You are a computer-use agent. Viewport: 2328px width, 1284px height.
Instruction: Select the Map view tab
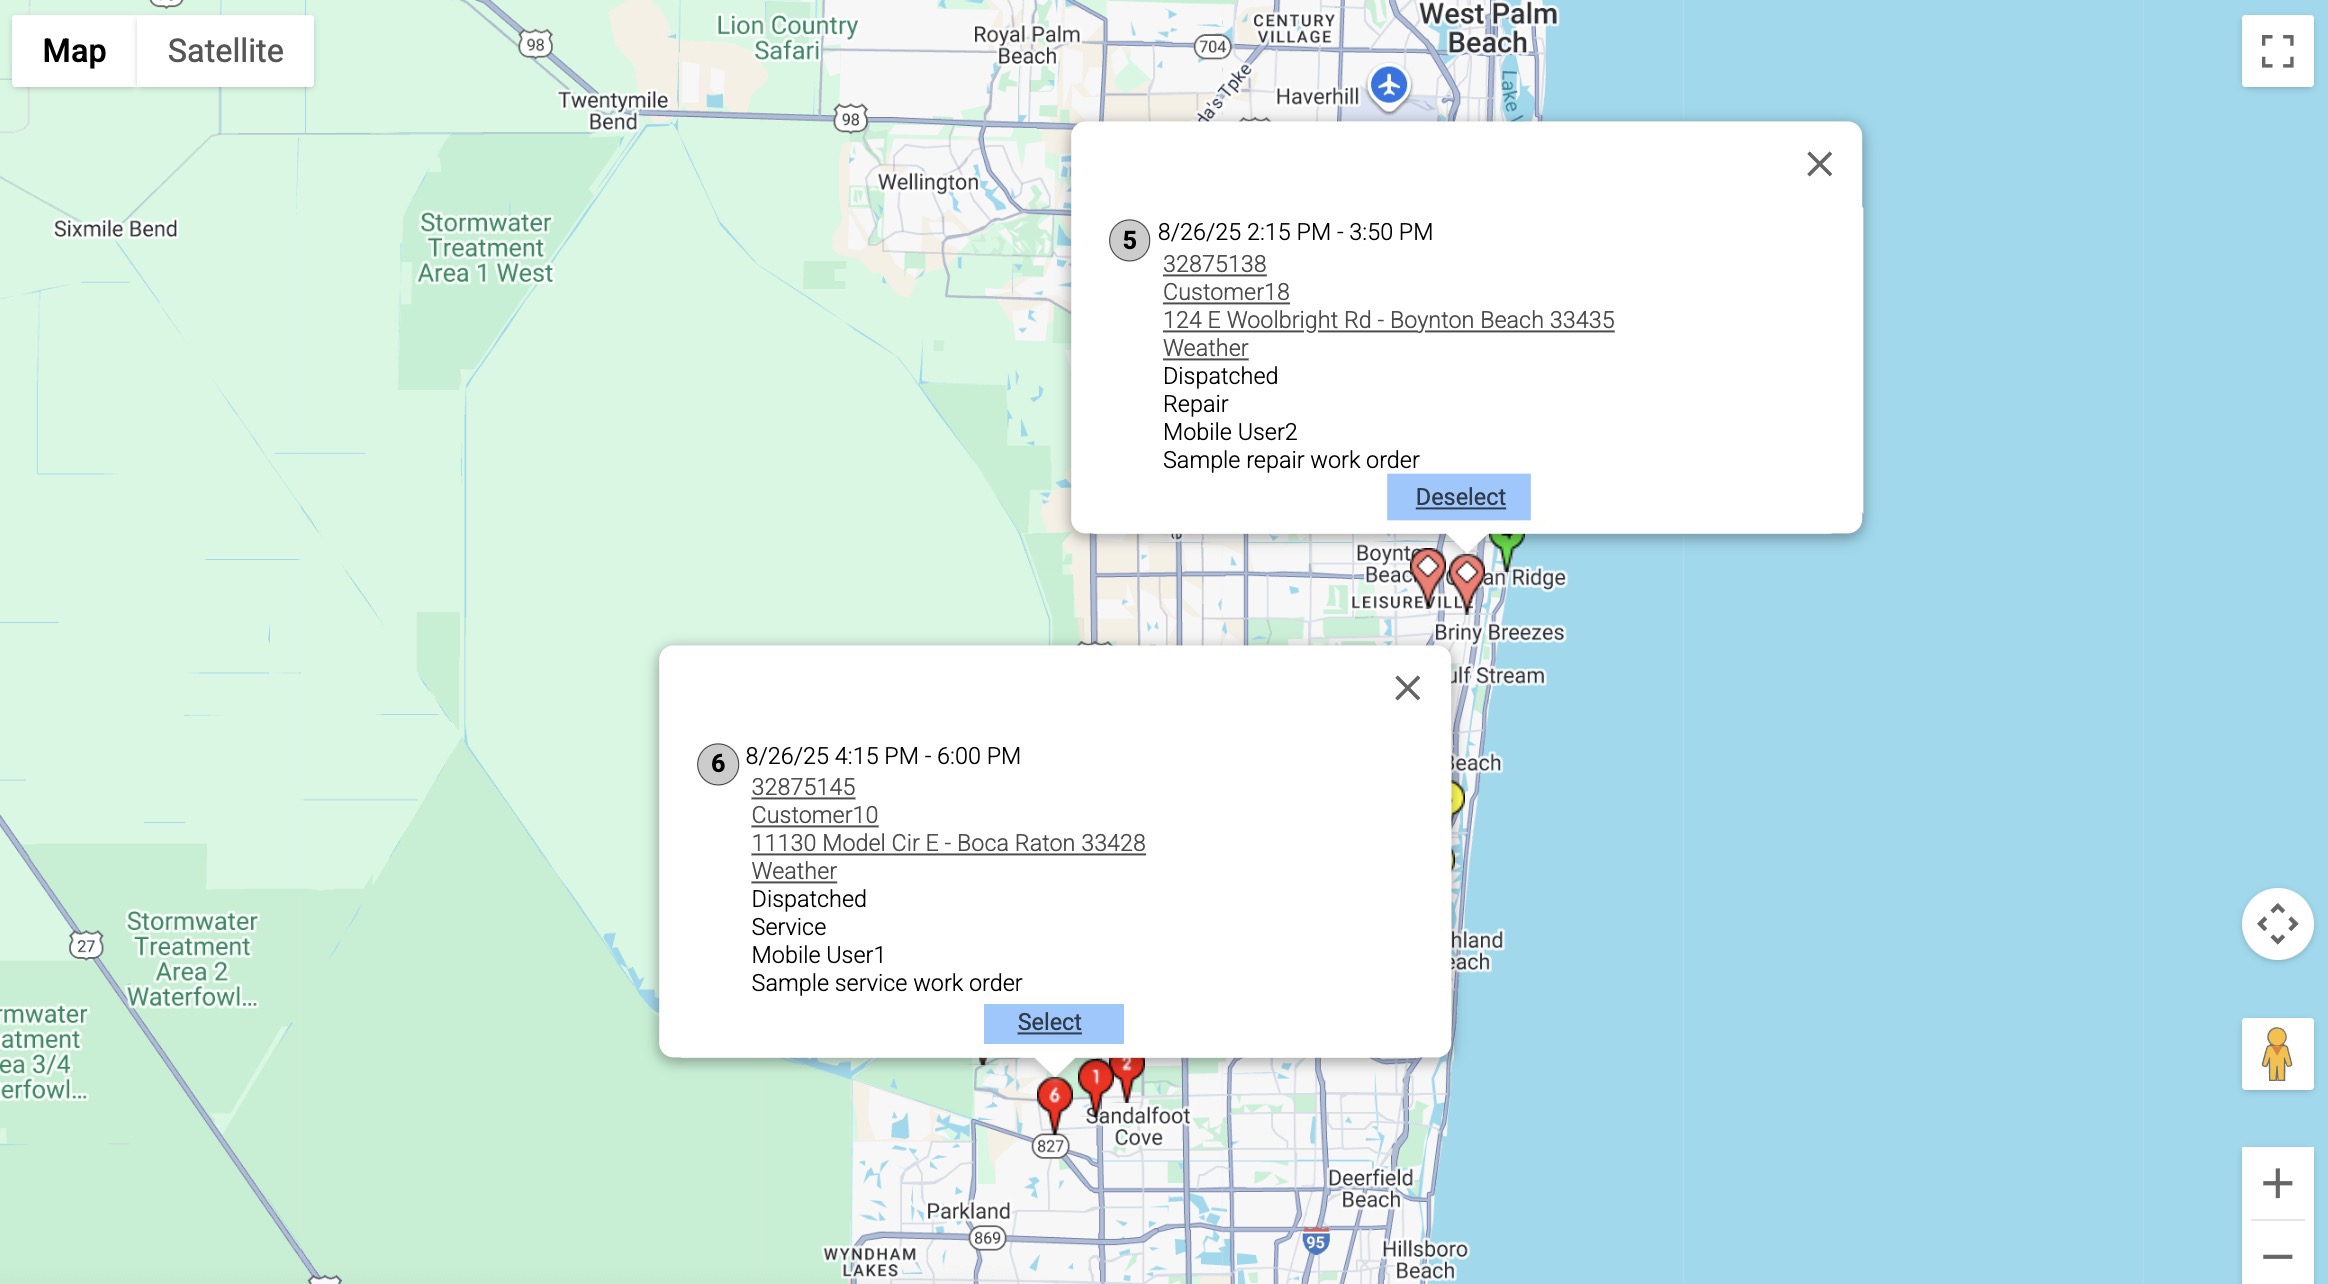[74, 51]
